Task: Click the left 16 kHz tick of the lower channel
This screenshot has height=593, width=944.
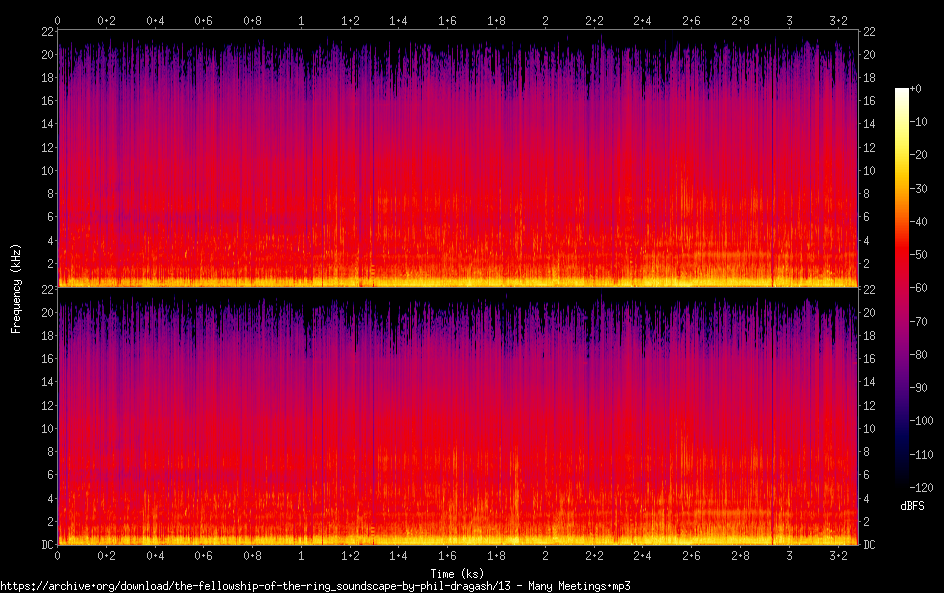Action: 47,358
